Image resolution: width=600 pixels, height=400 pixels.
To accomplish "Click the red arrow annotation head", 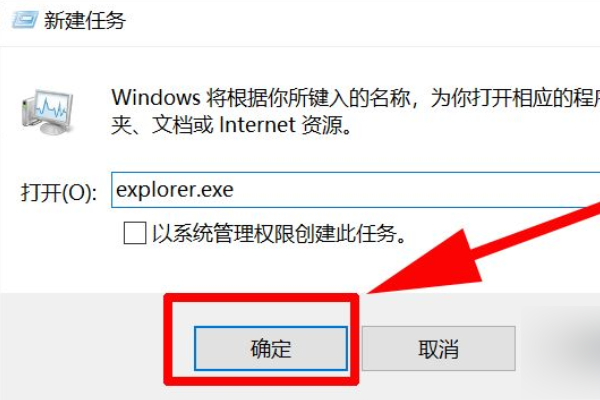I will (425, 264).
